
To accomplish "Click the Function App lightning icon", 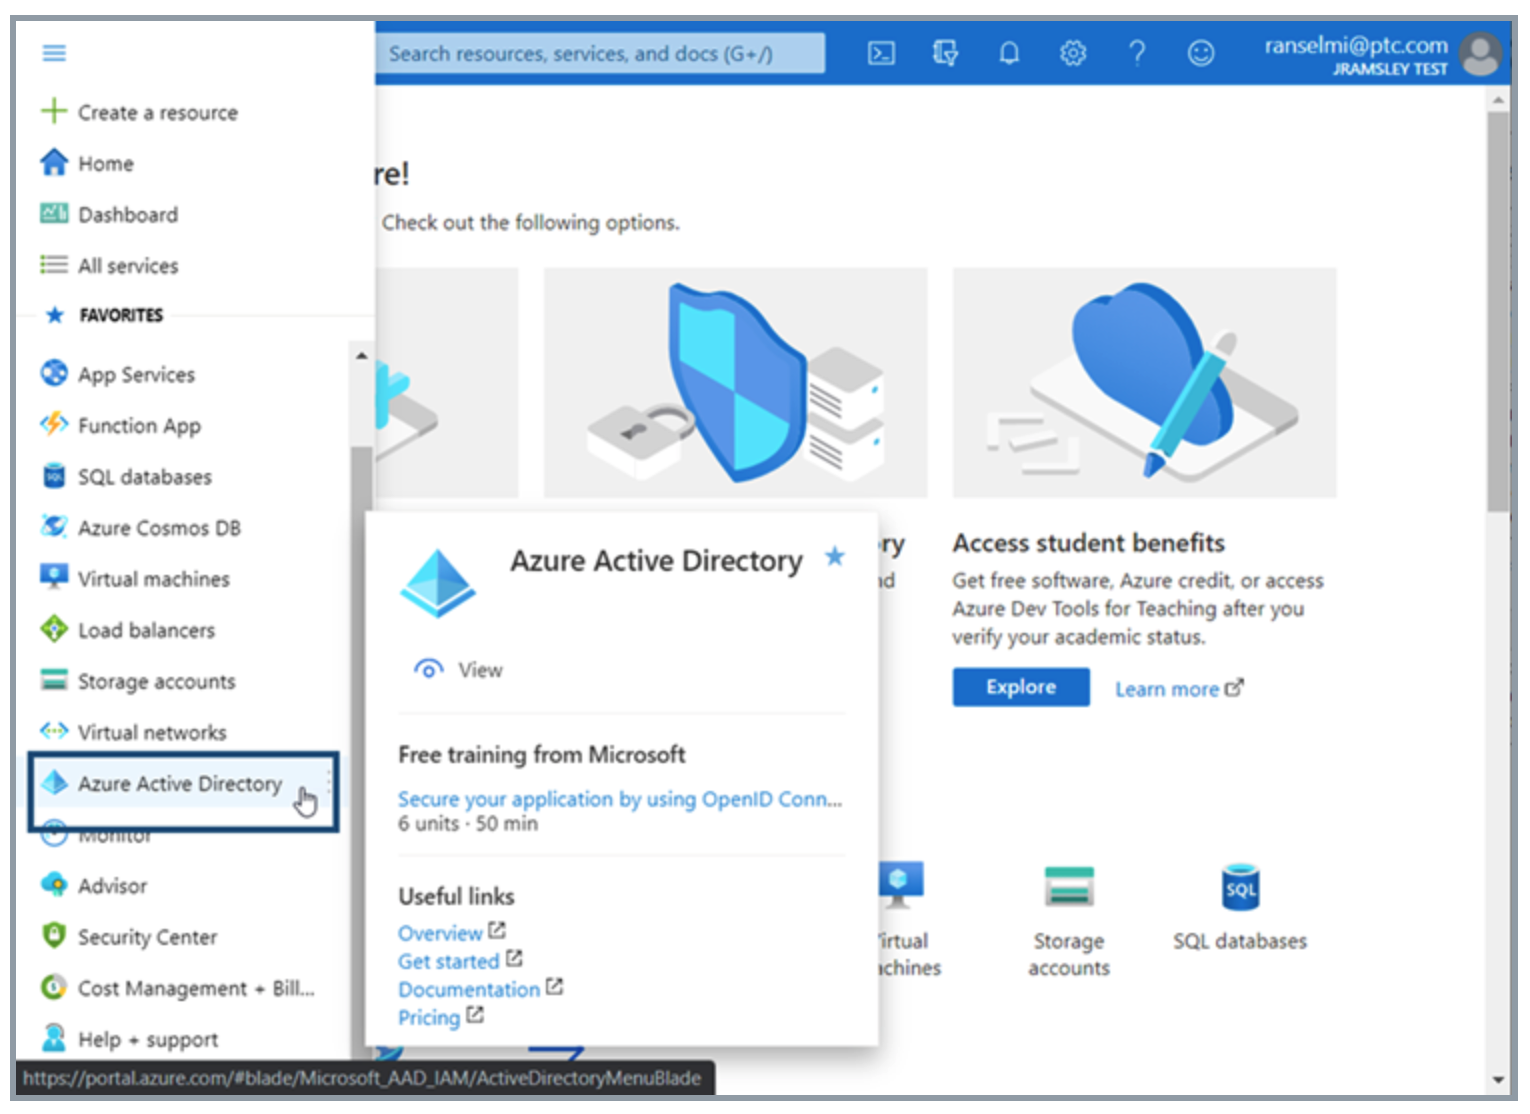I will pos(54,424).
